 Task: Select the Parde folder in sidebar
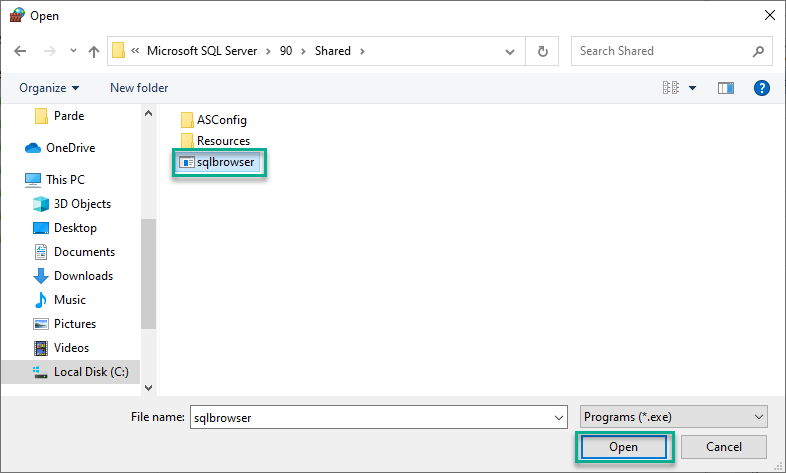[x=69, y=116]
